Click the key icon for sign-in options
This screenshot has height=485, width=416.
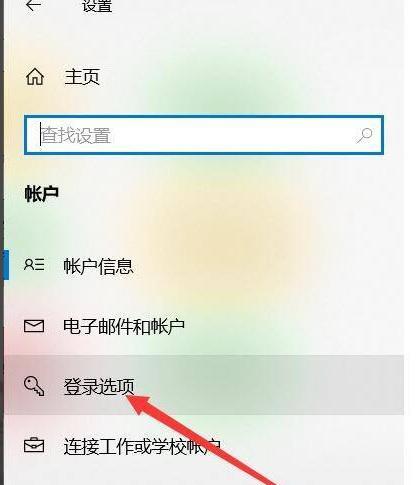pos(34,386)
